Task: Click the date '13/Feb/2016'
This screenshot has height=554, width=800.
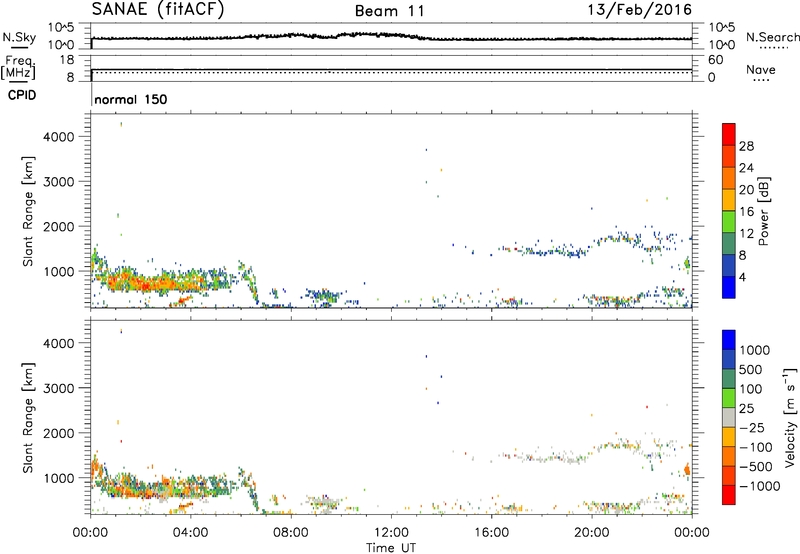Action: pos(639,10)
